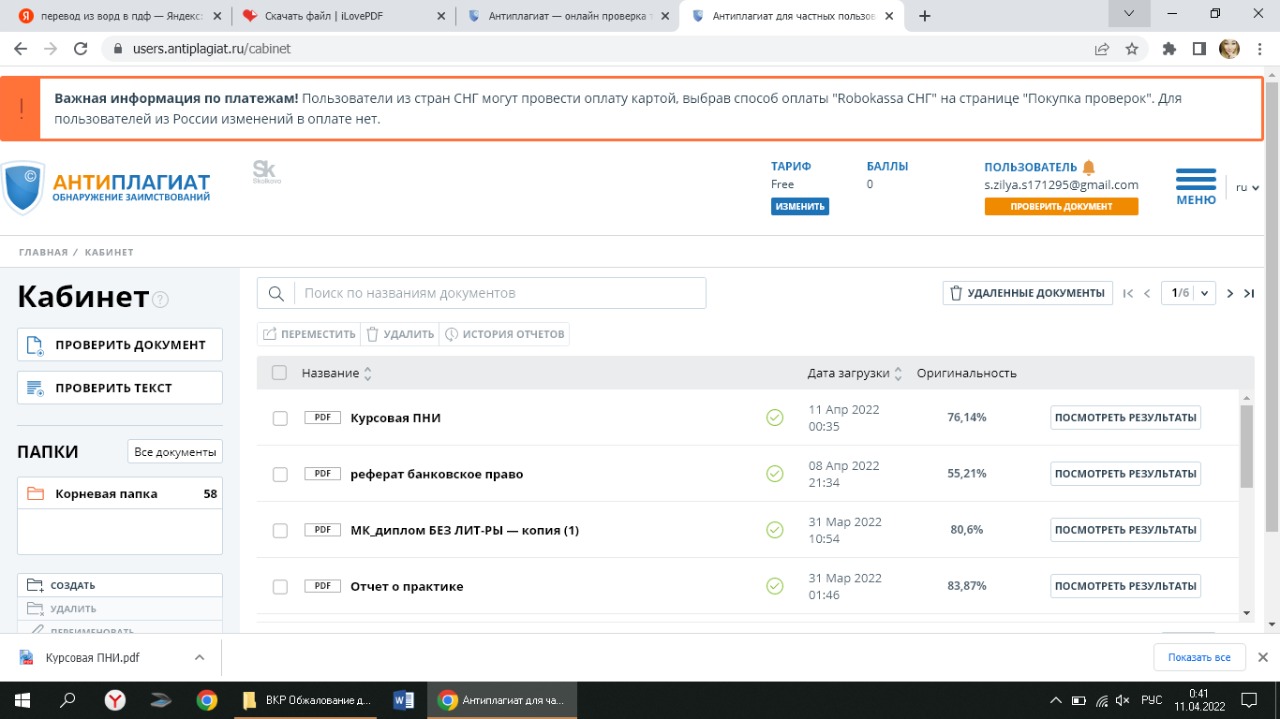Screen dimensions: 1280x719
Task: Open Word from the Windows taskbar
Action: coord(405,700)
